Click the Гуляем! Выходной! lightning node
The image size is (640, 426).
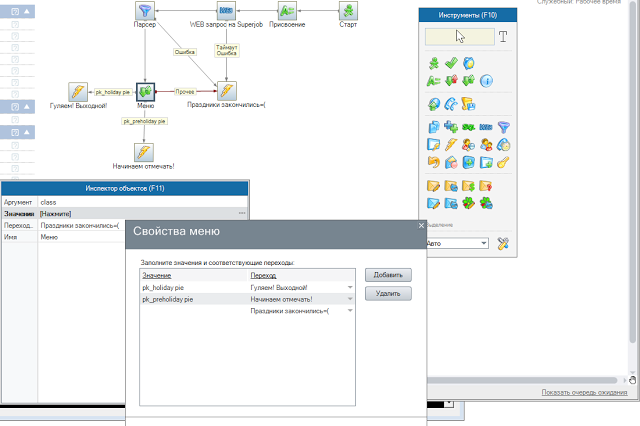click(76, 92)
